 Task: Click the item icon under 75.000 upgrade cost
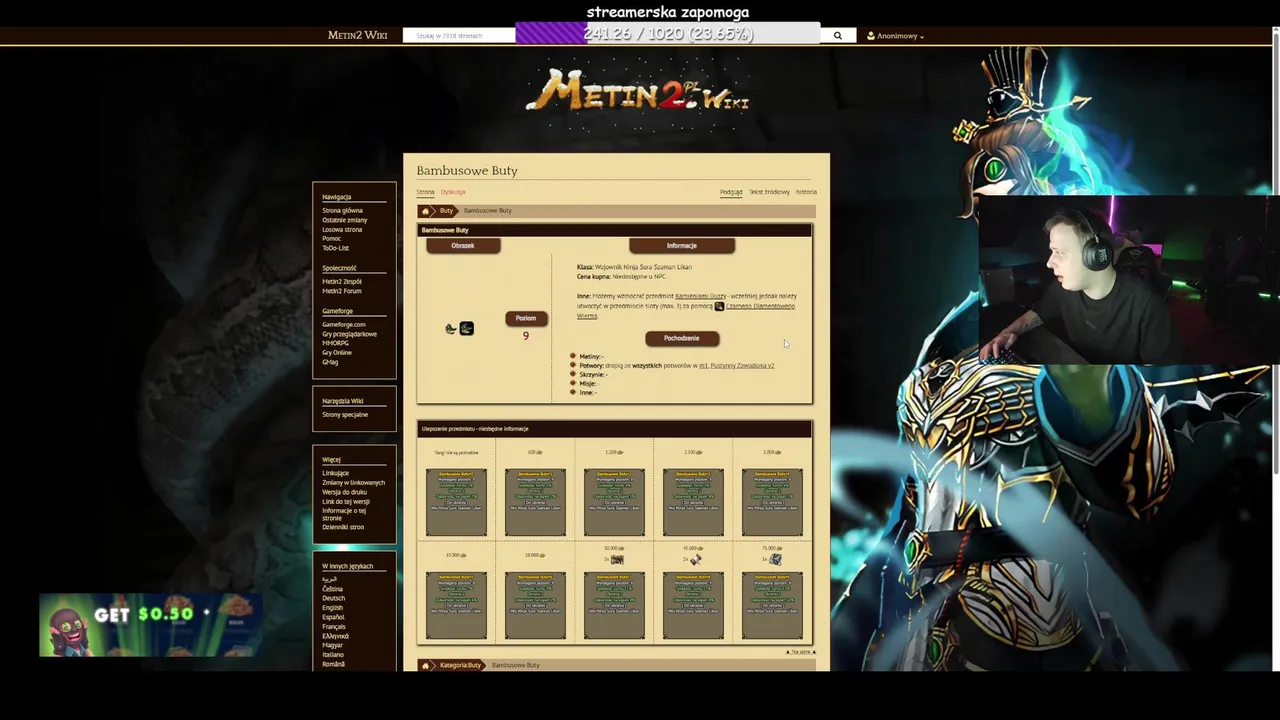point(775,559)
